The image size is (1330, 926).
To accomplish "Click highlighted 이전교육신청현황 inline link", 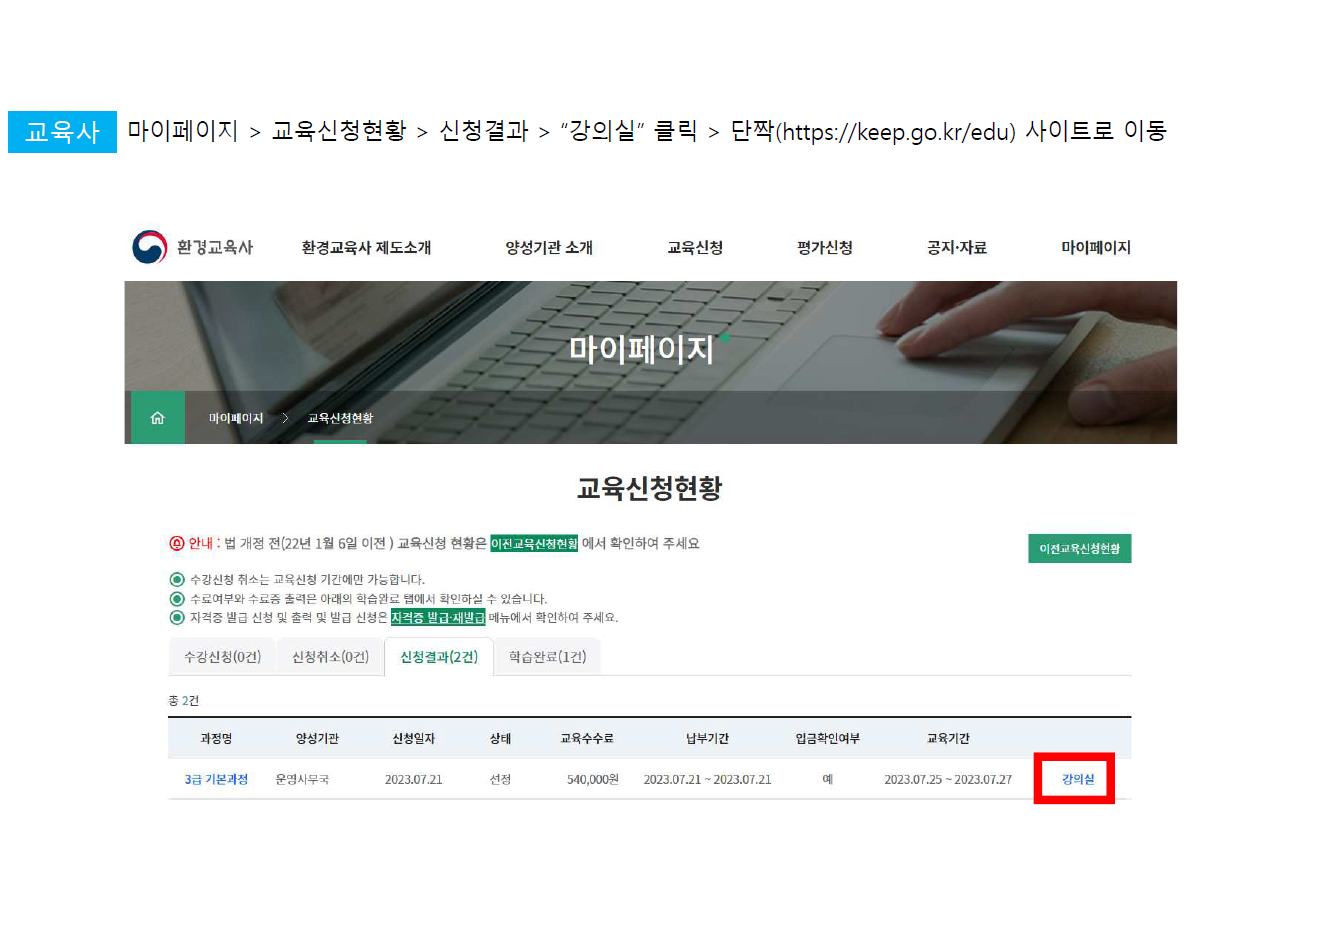I will click(x=534, y=543).
